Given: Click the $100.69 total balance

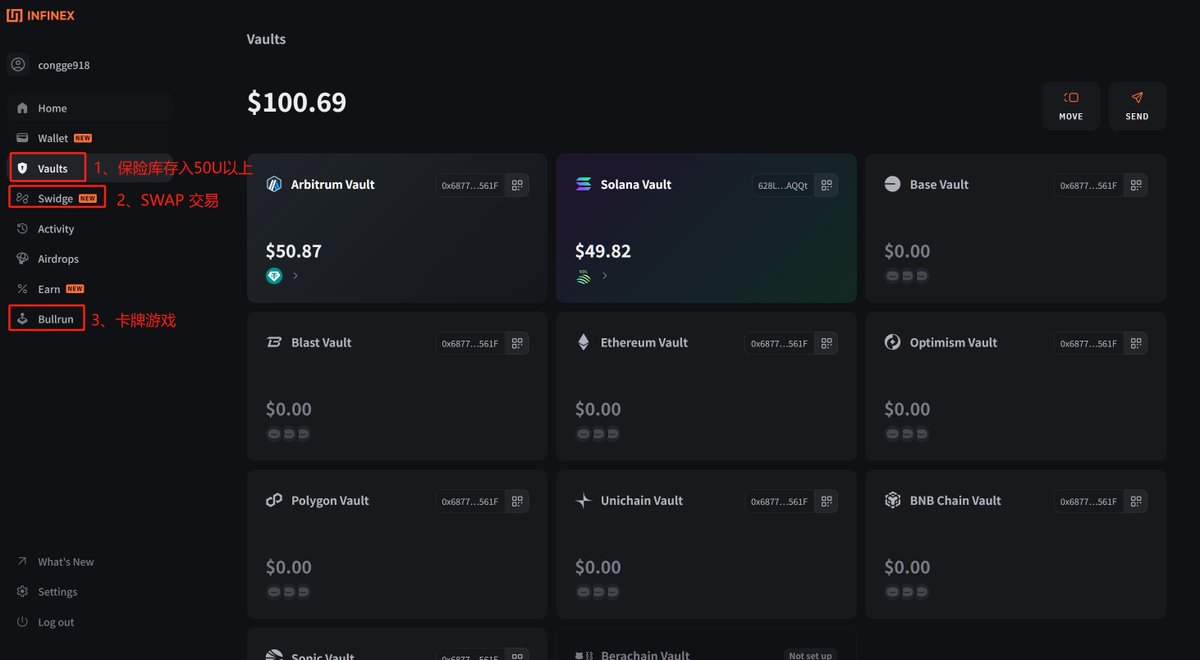Looking at the screenshot, I should (297, 102).
